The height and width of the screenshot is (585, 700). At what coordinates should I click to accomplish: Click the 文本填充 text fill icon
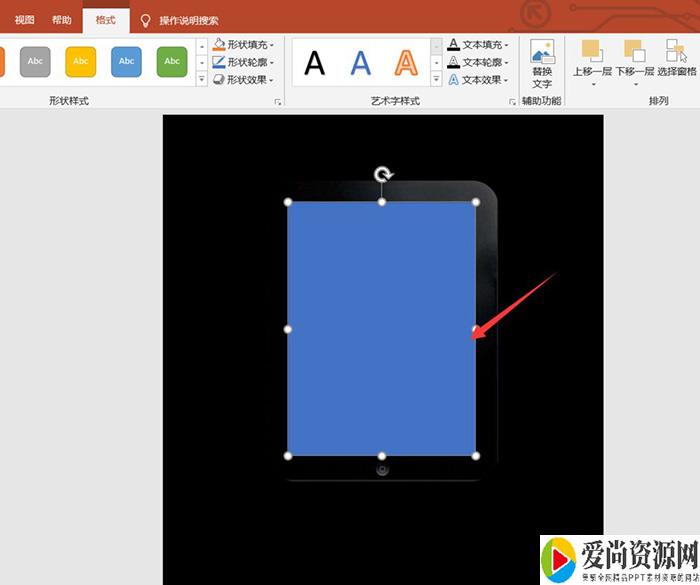coord(454,45)
